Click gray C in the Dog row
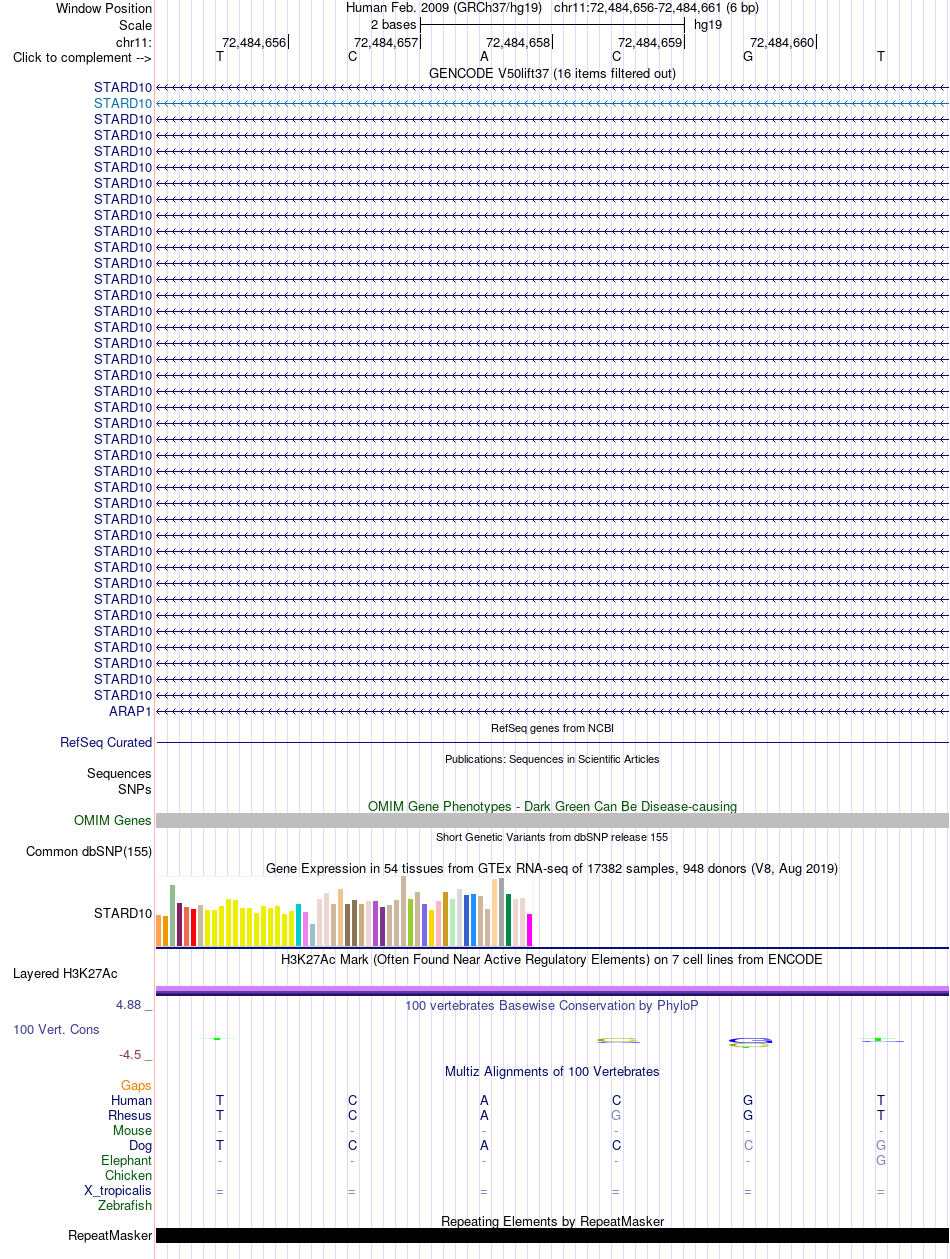 tap(748, 1145)
